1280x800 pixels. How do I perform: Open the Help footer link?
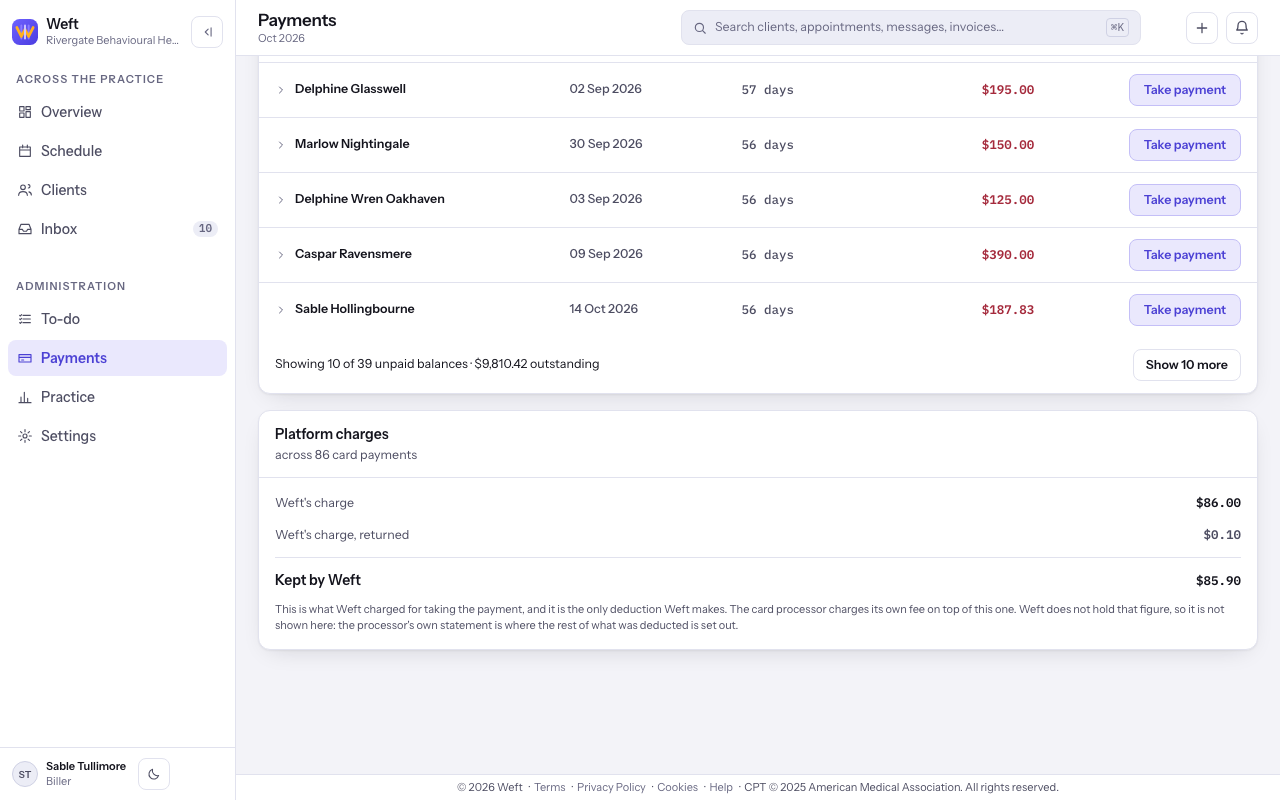click(x=721, y=787)
